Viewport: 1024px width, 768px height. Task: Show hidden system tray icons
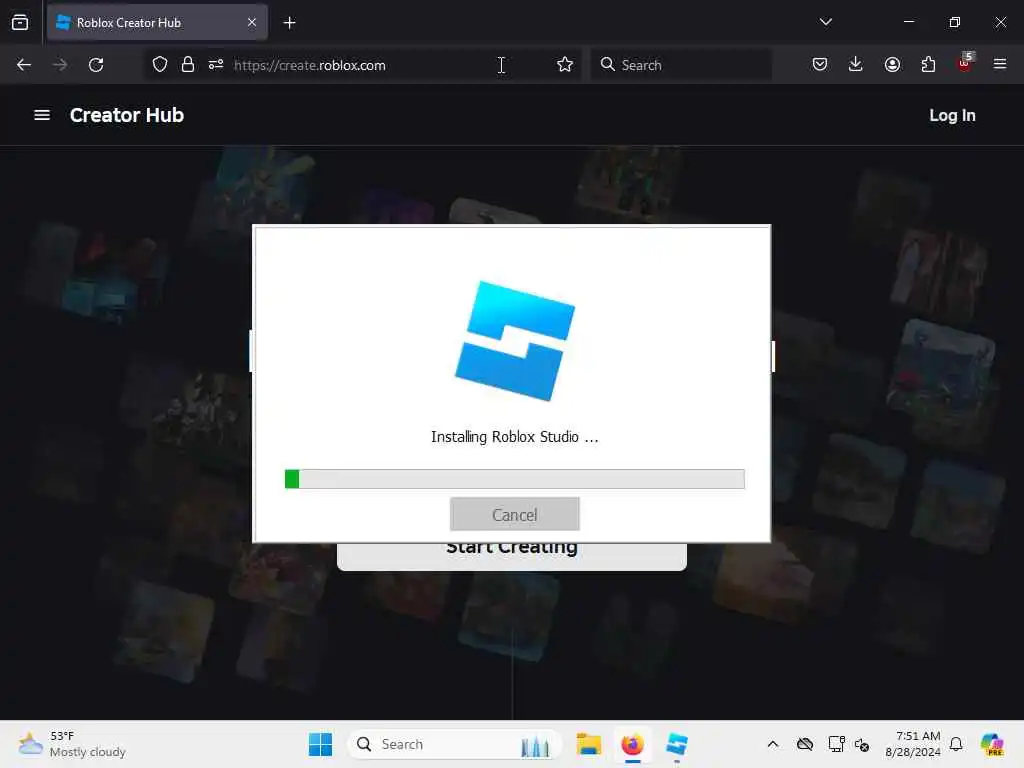(773, 744)
